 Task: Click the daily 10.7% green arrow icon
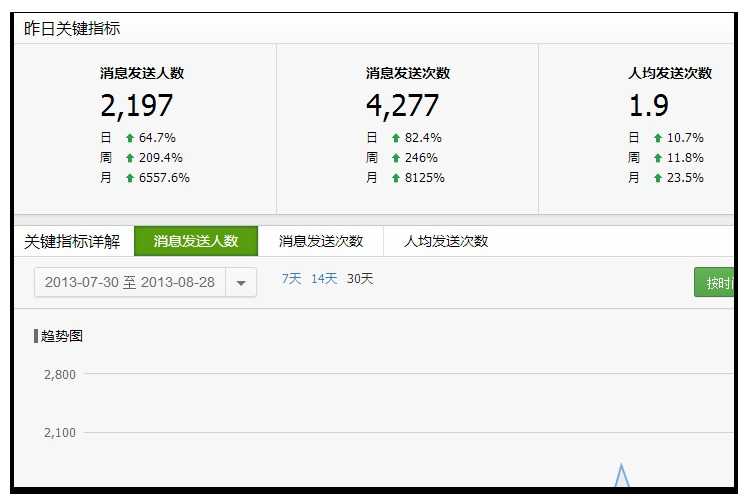coord(658,138)
